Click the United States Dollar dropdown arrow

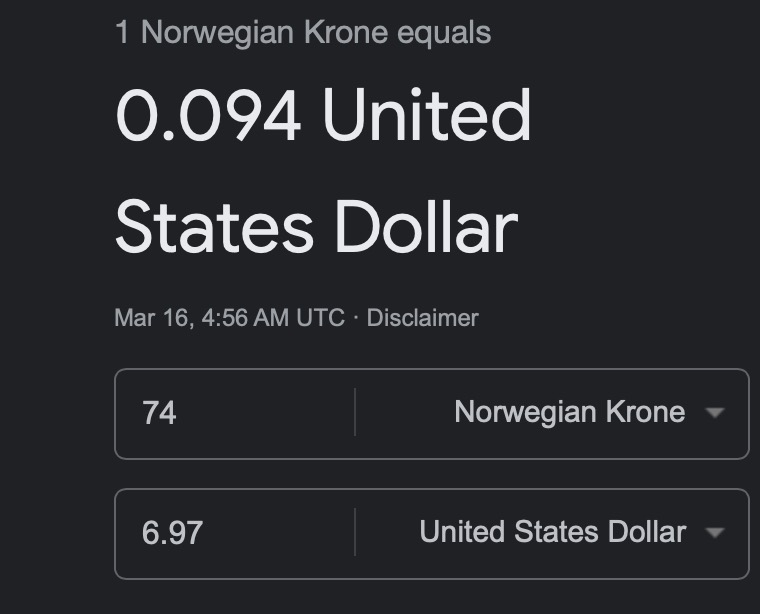715,533
